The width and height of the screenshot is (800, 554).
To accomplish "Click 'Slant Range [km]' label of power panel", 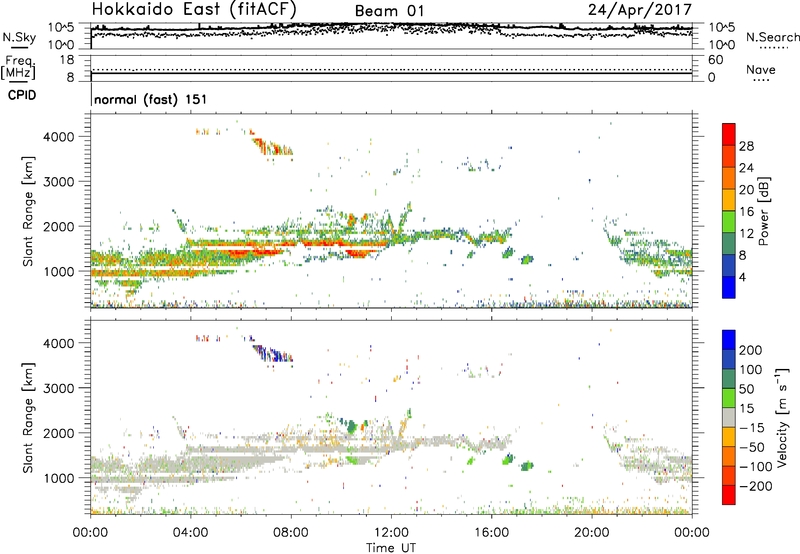I will [28, 211].
